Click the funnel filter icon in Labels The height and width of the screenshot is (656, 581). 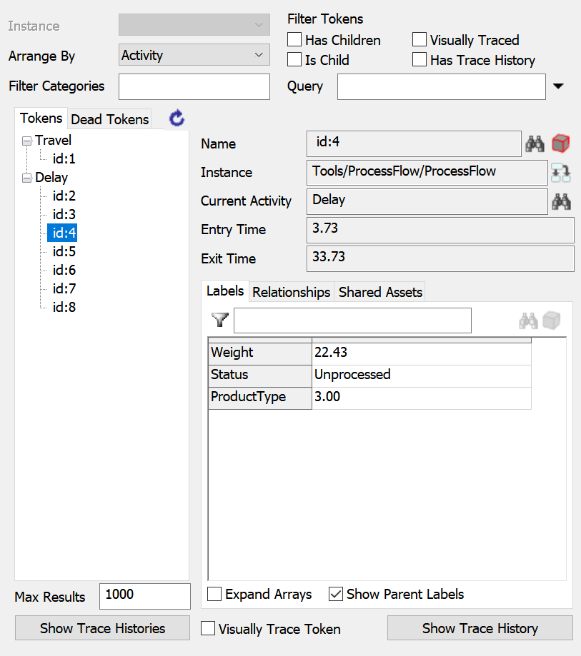coord(220,320)
